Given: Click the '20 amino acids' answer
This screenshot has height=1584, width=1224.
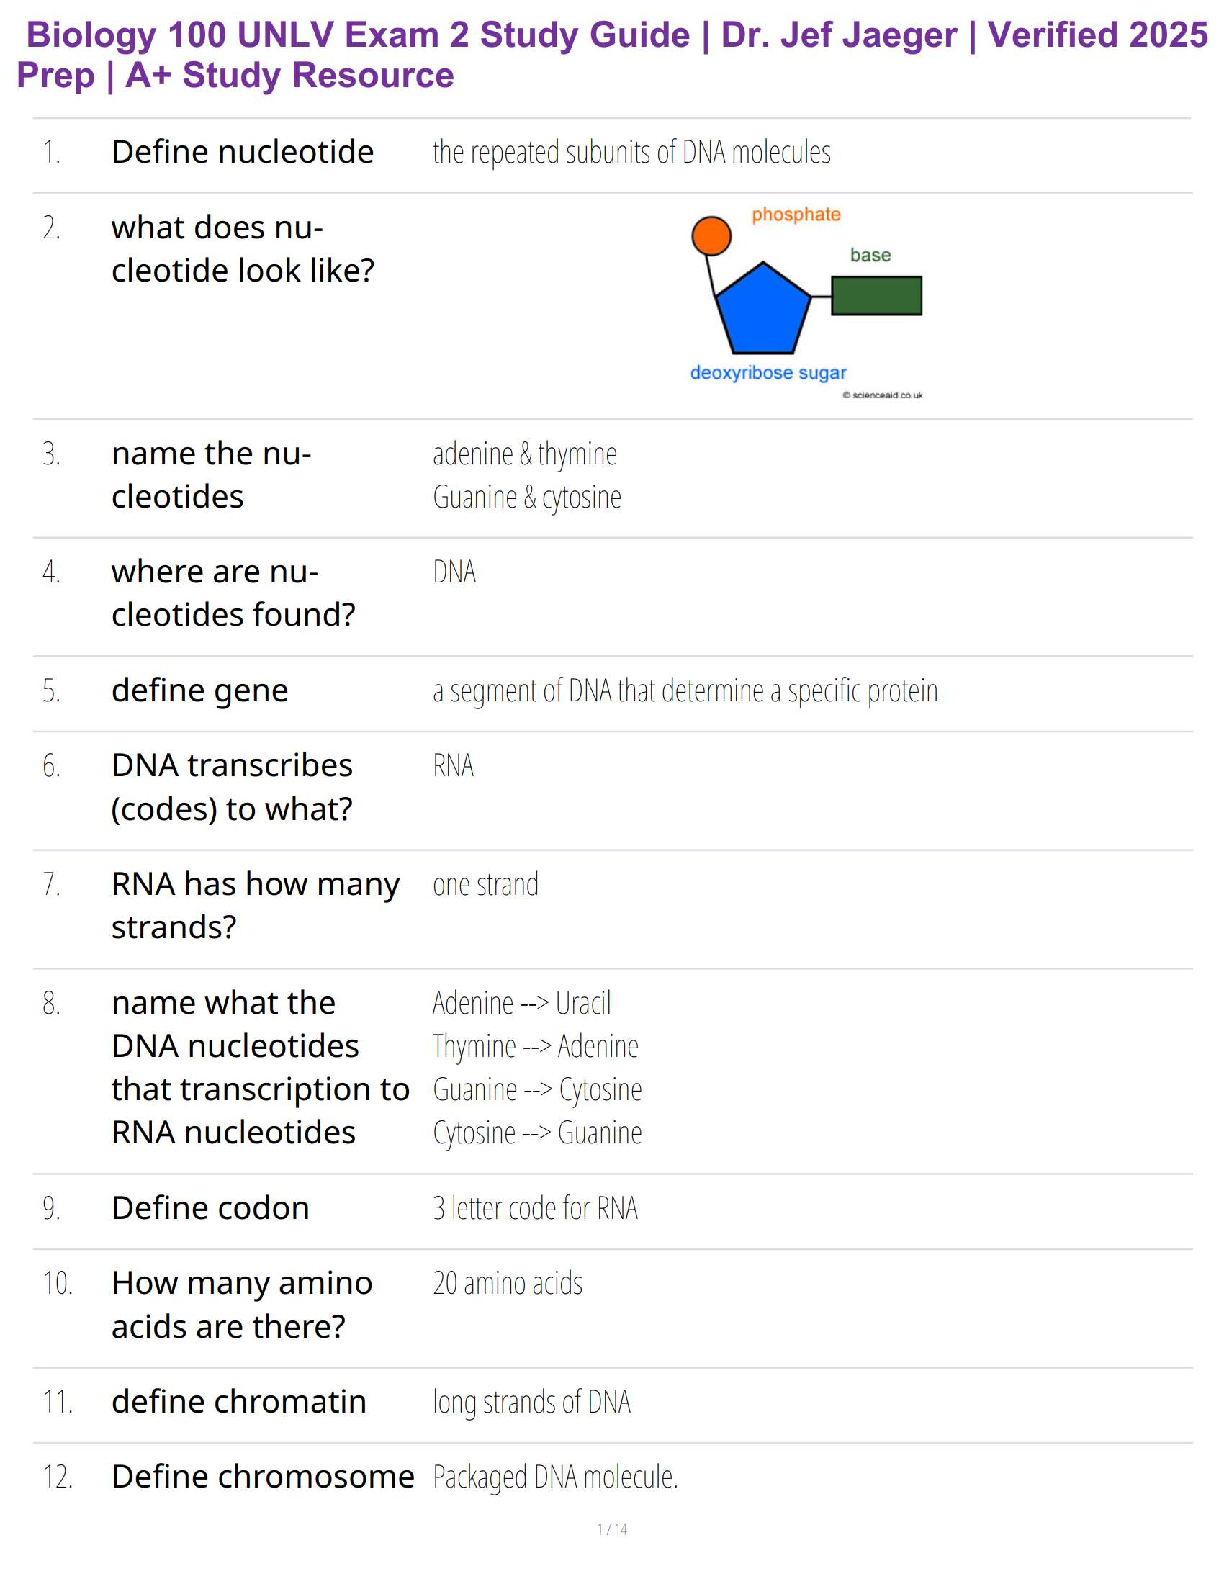Looking at the screenshot, I should (507, 1284).
